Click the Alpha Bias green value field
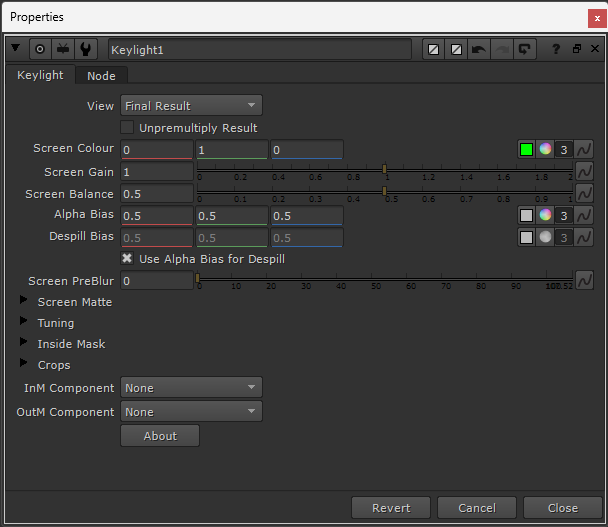 pos(231,216)
